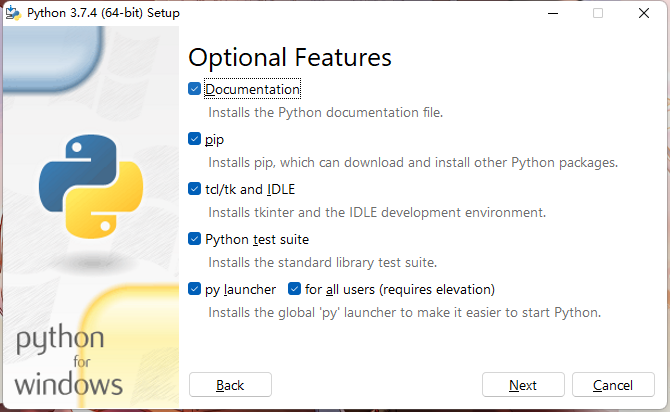Click the pip description about downloading packages
The width and height of the screenshot is (670, 412).
(412, 162)
